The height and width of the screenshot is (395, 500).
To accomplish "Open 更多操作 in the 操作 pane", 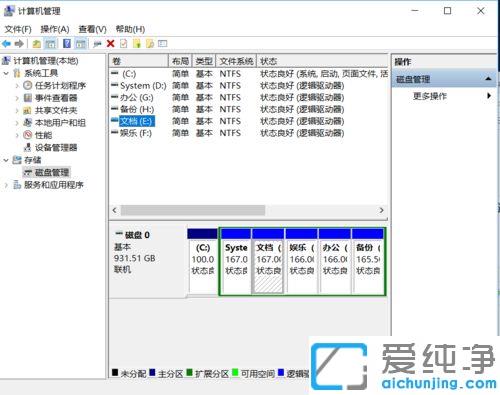I will point(430,96).
